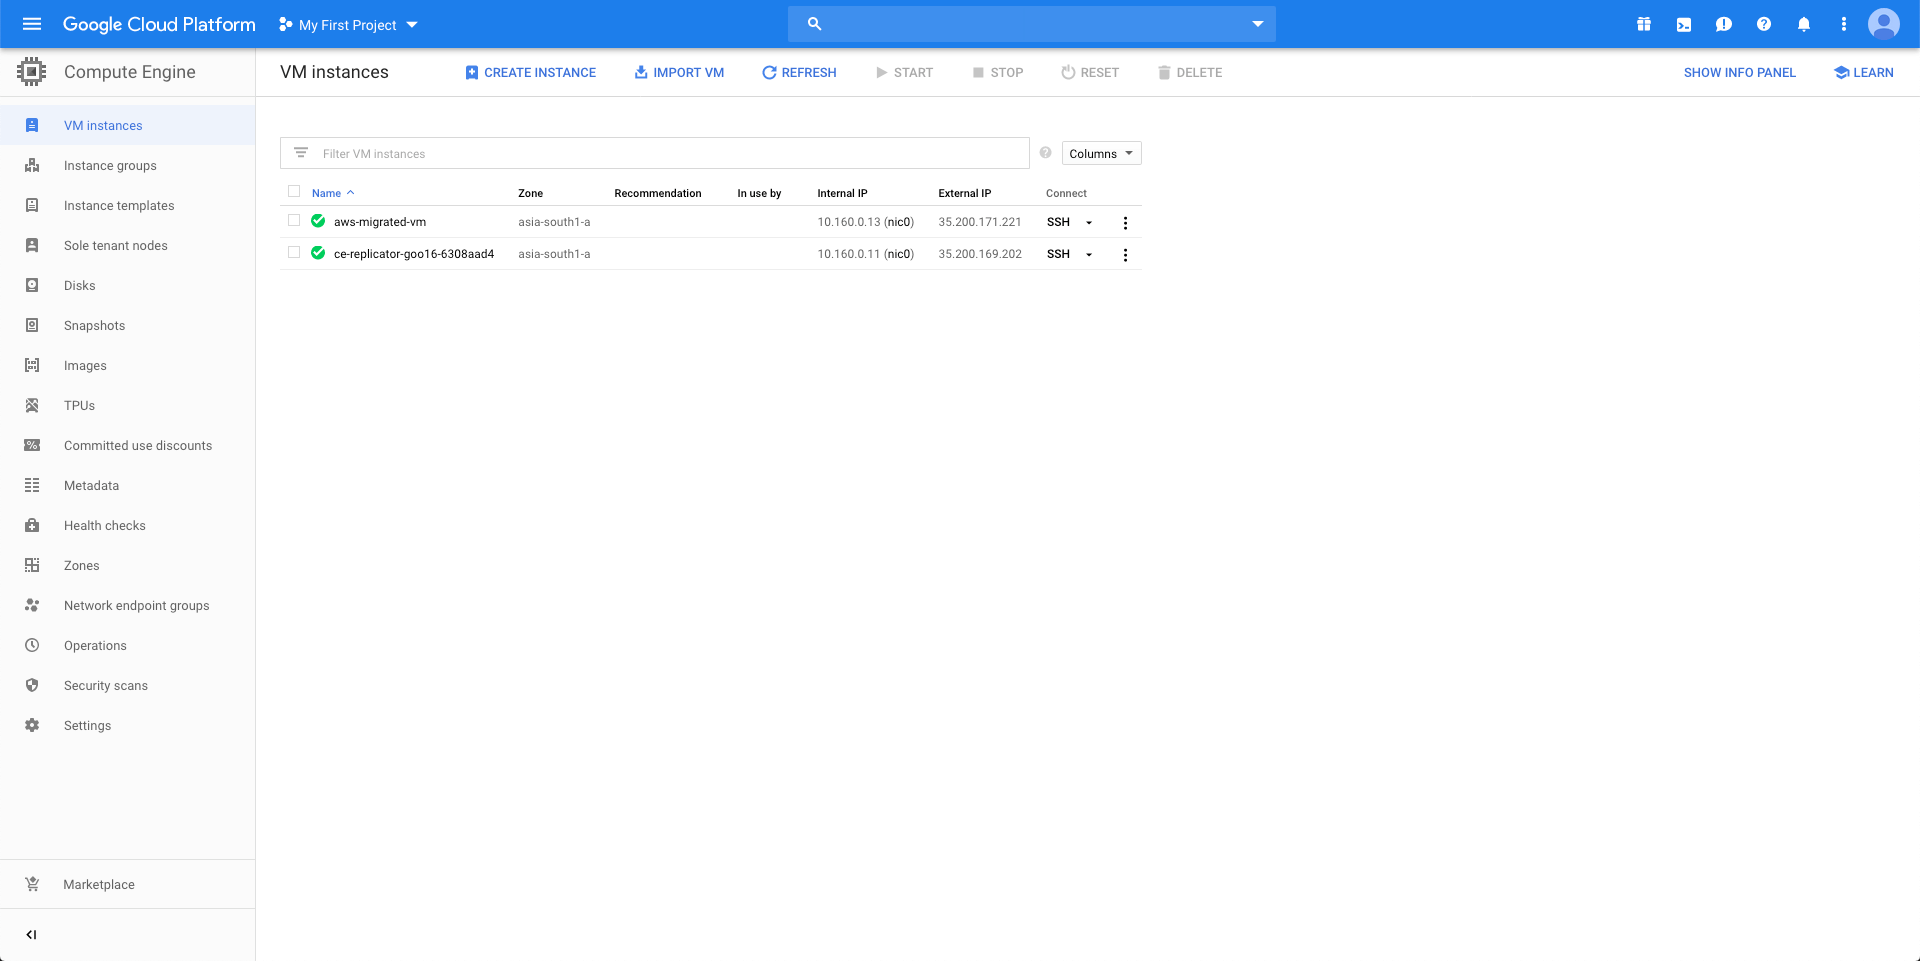Go to Metadata page
Image resolution: width=1920 pixels, height=961 pixels.
coord(127,485)
